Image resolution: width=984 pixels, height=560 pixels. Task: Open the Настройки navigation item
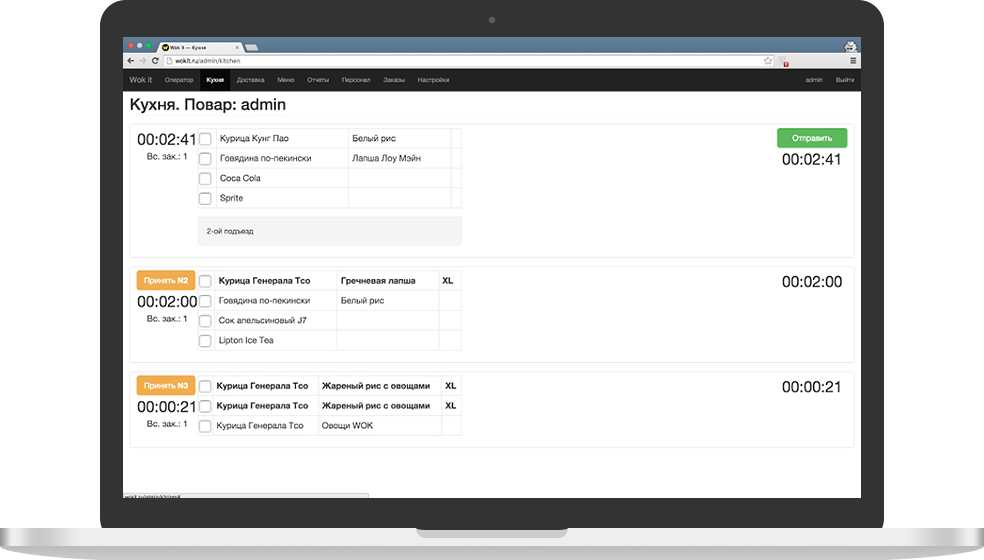[433, 80]
